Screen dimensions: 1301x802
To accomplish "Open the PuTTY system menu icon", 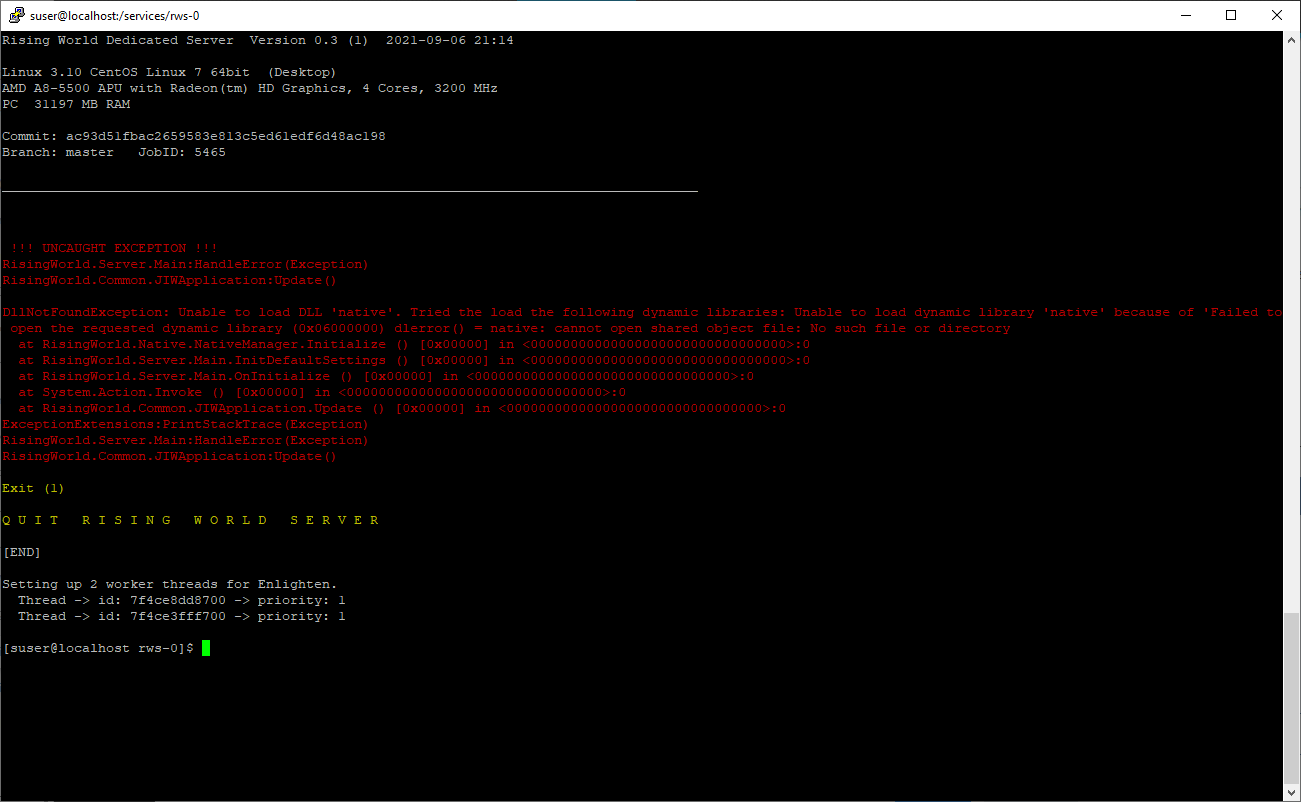I will [16, 15].
